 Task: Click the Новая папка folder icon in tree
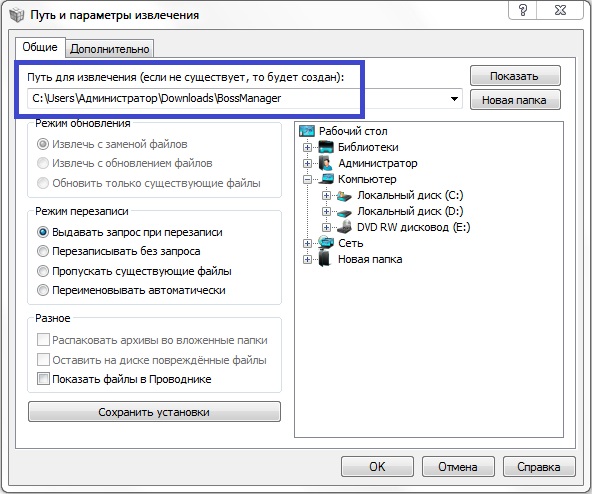point(325,259)
